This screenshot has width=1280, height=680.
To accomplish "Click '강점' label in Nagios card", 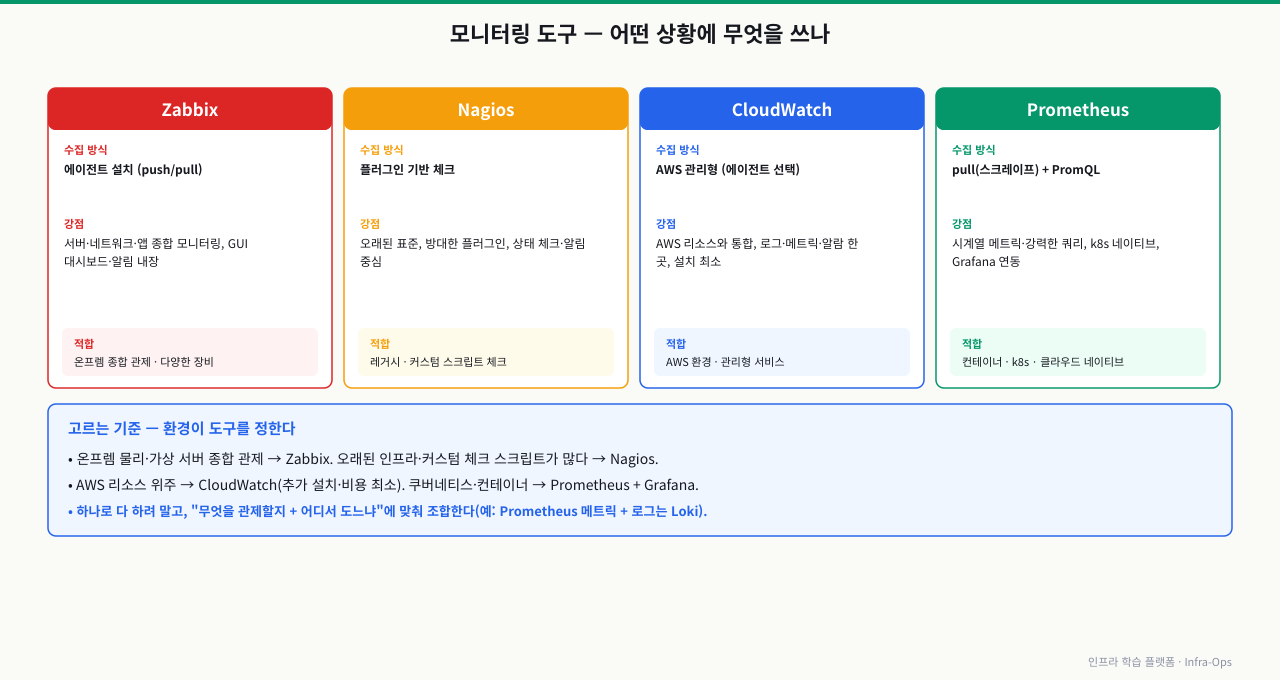I will pos(371,224).
